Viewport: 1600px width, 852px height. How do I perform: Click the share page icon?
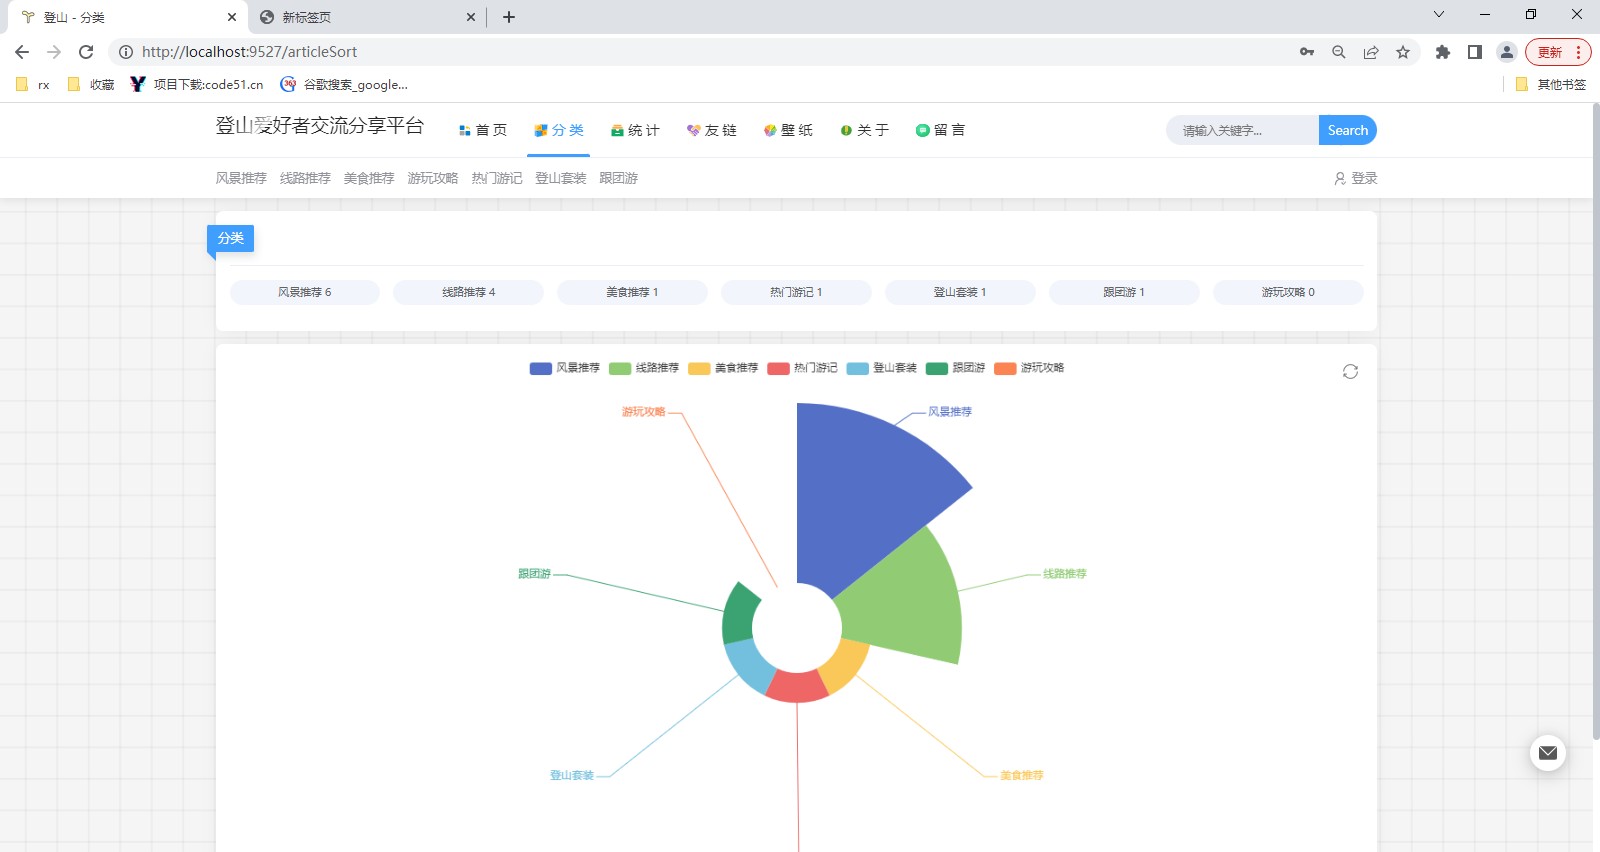1371,52
